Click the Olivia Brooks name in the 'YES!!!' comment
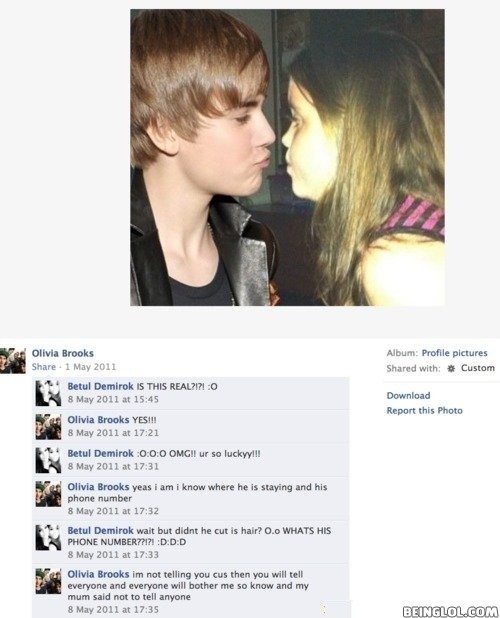Screen dimensions: 500x618 coord(98,420)
